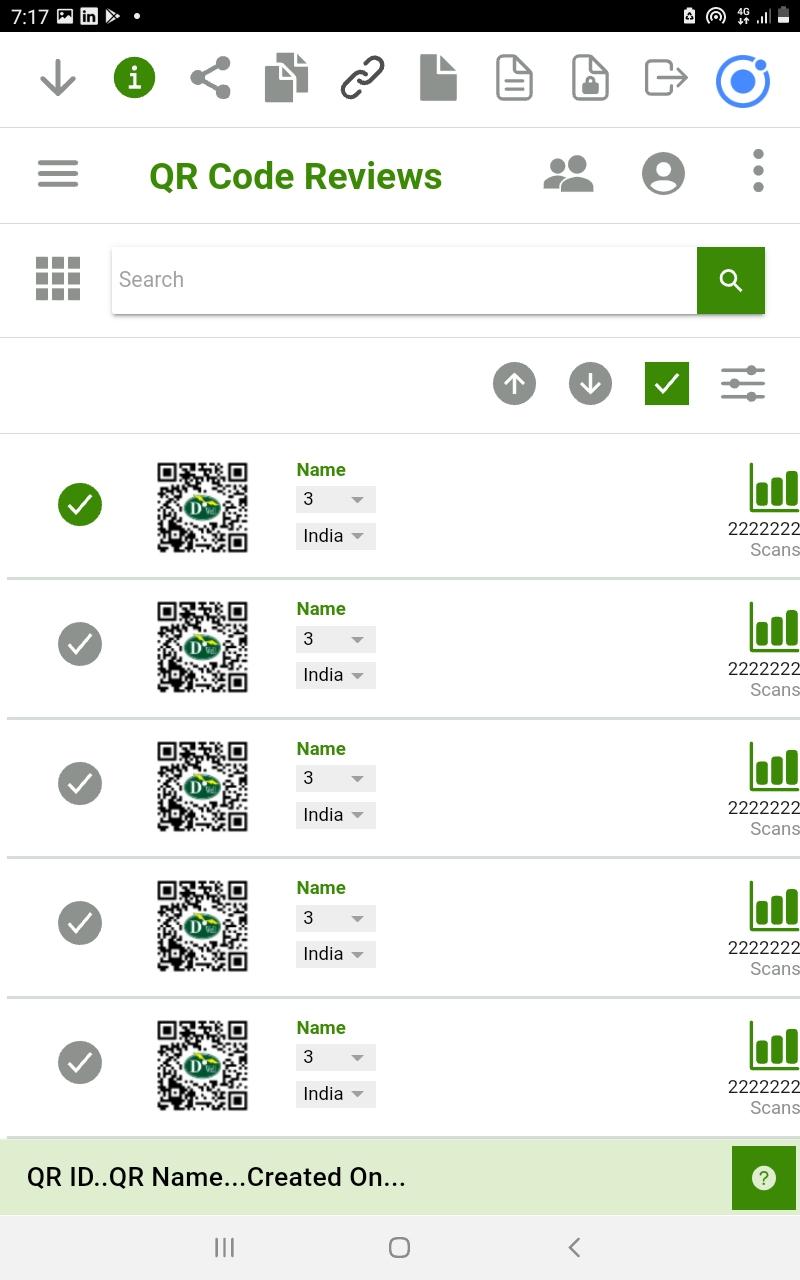This screenshot has width=800, height=1280.
Task: Expand the India dropdown in first row
Action: click(336, 536)
